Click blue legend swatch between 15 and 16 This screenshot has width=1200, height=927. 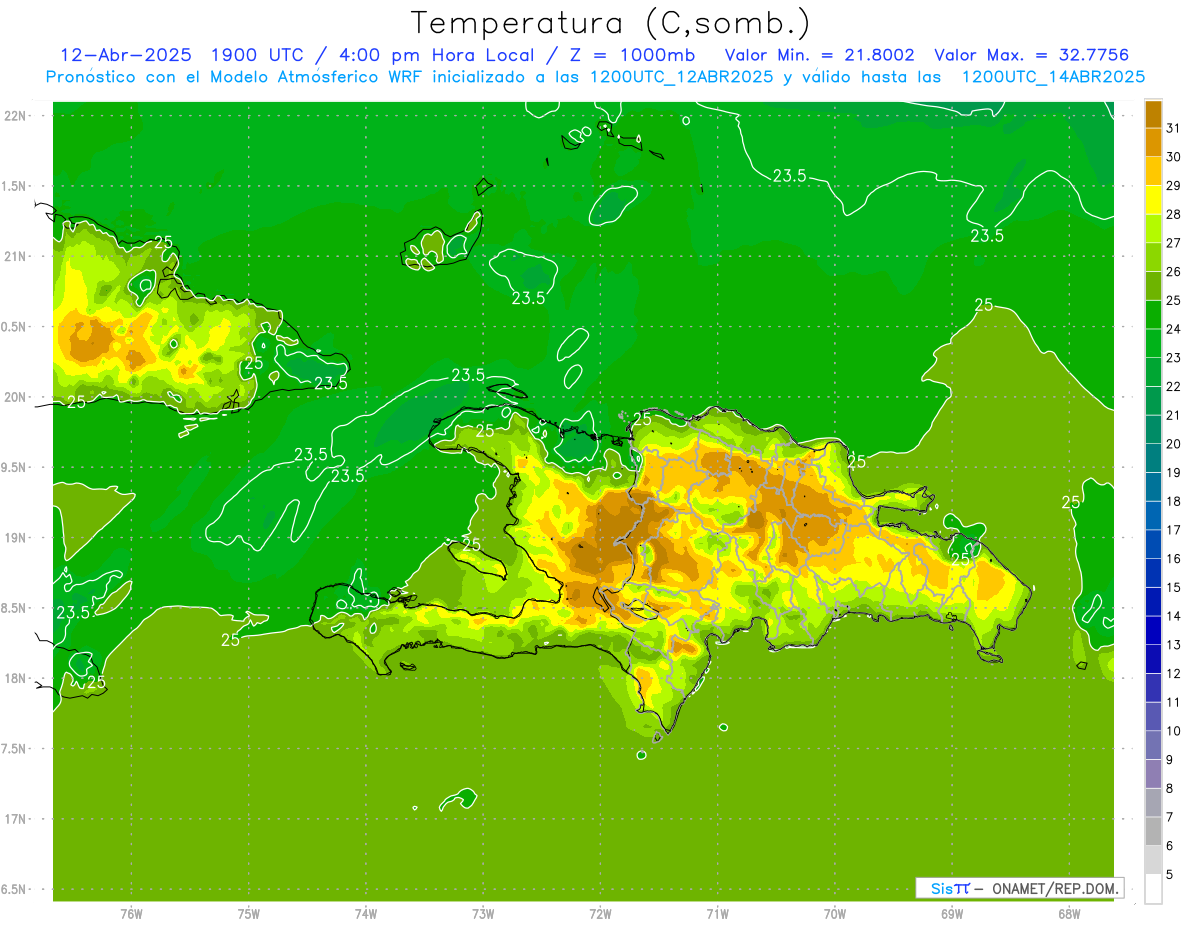pos(1153,573)
